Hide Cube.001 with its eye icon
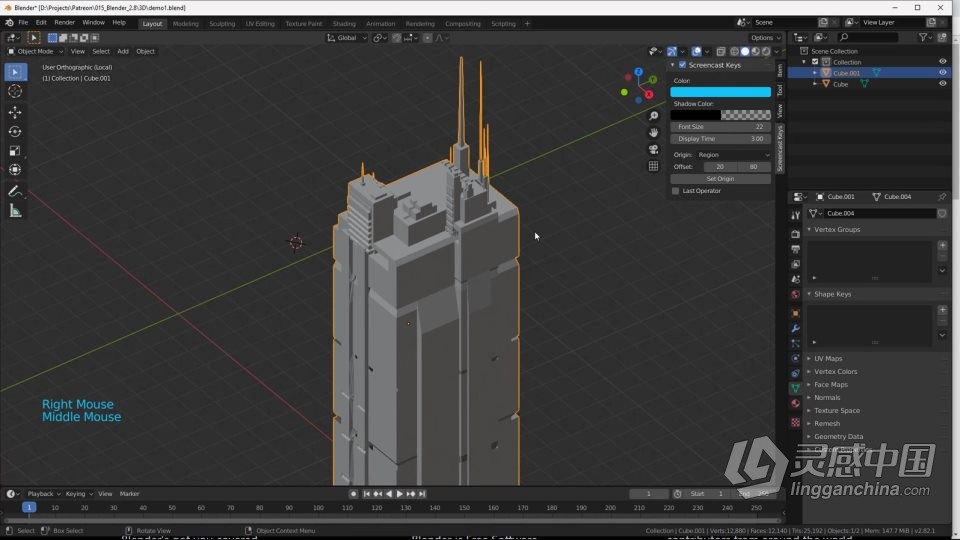Viewport: 960px width, 540px height. [x=942, y=73]
